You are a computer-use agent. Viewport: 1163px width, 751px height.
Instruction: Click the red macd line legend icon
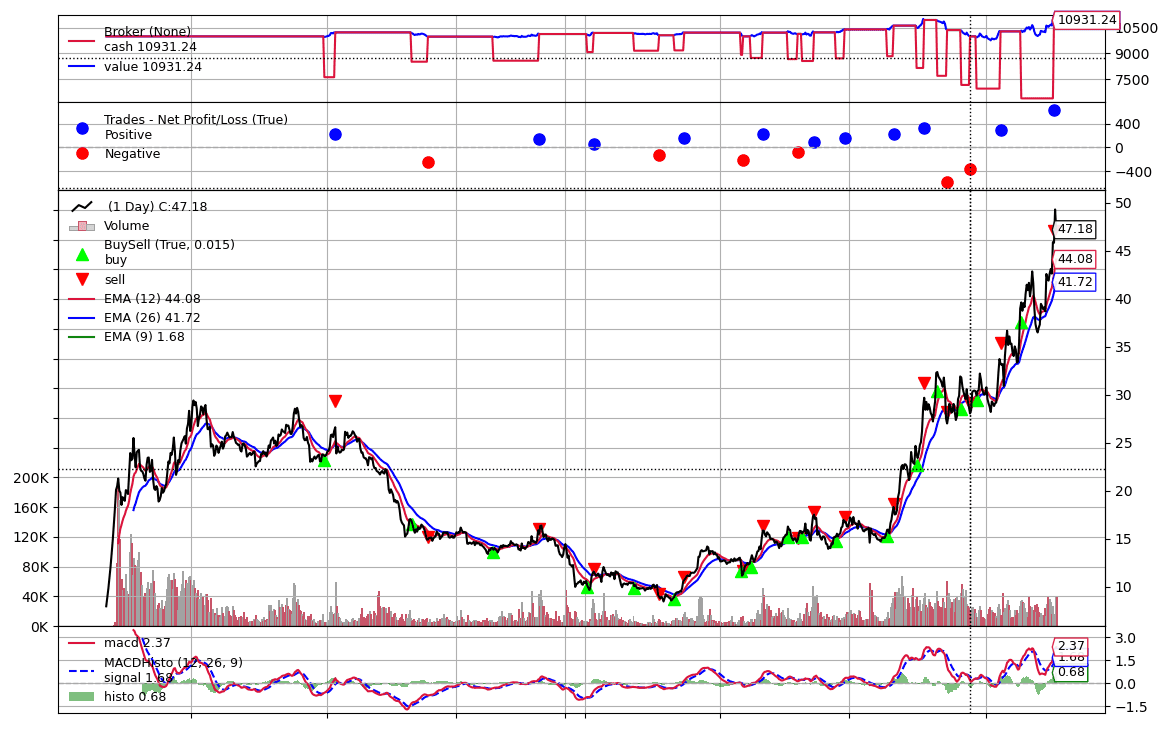click(x=82, y=643)
